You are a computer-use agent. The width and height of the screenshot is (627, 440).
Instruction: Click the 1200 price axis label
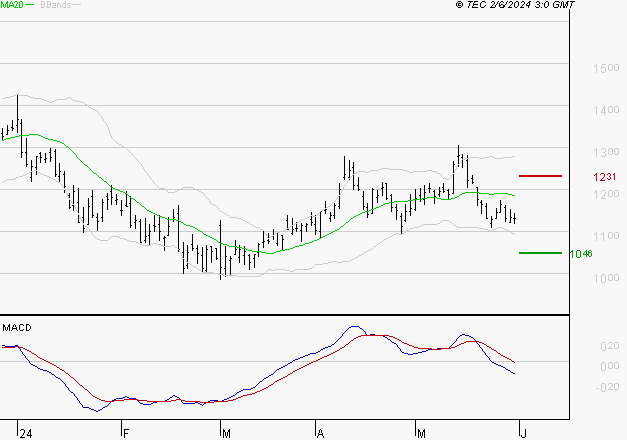point(606,194)
